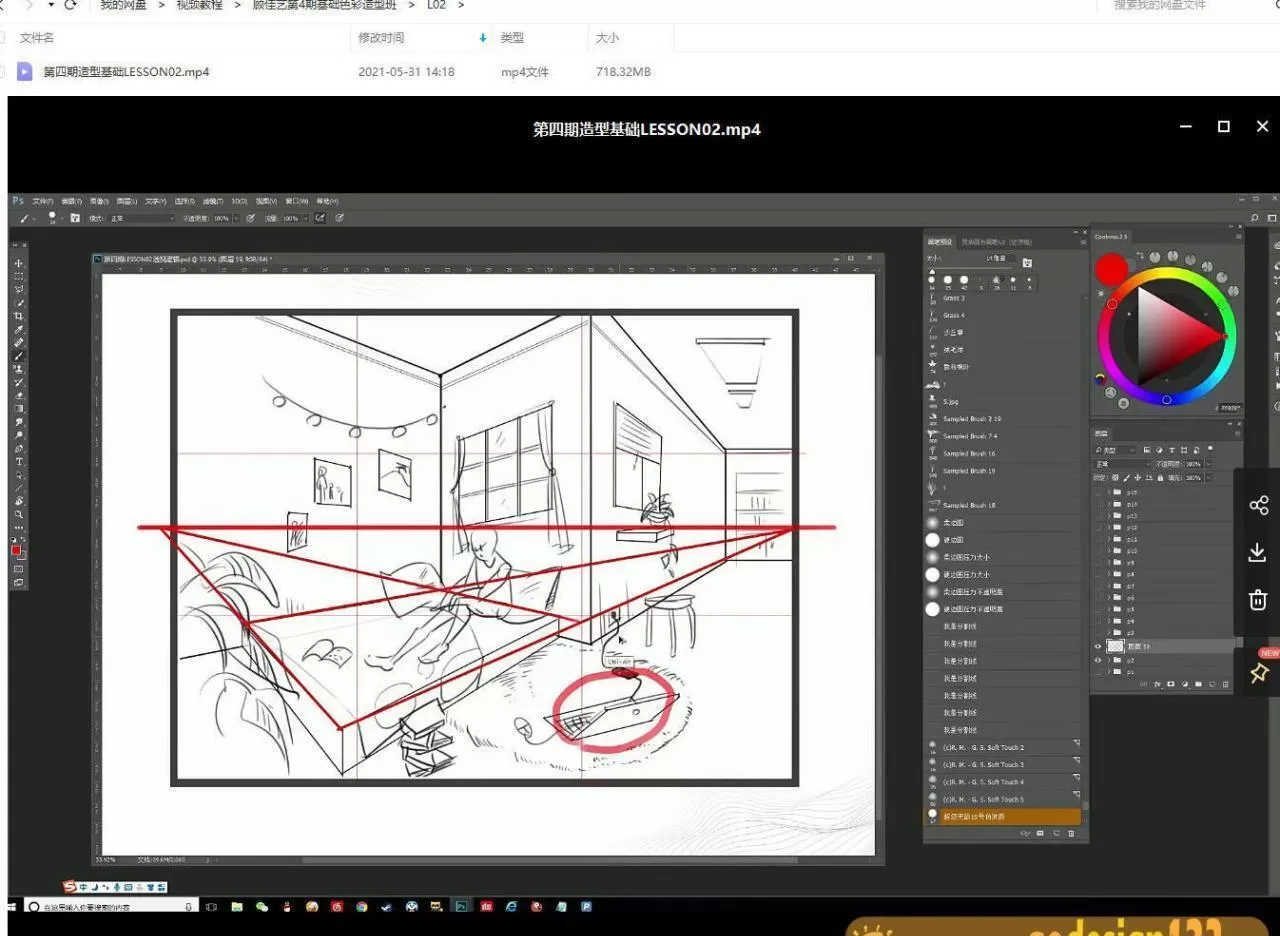Open the 文件 menu in Photoshop

(42, 201)
